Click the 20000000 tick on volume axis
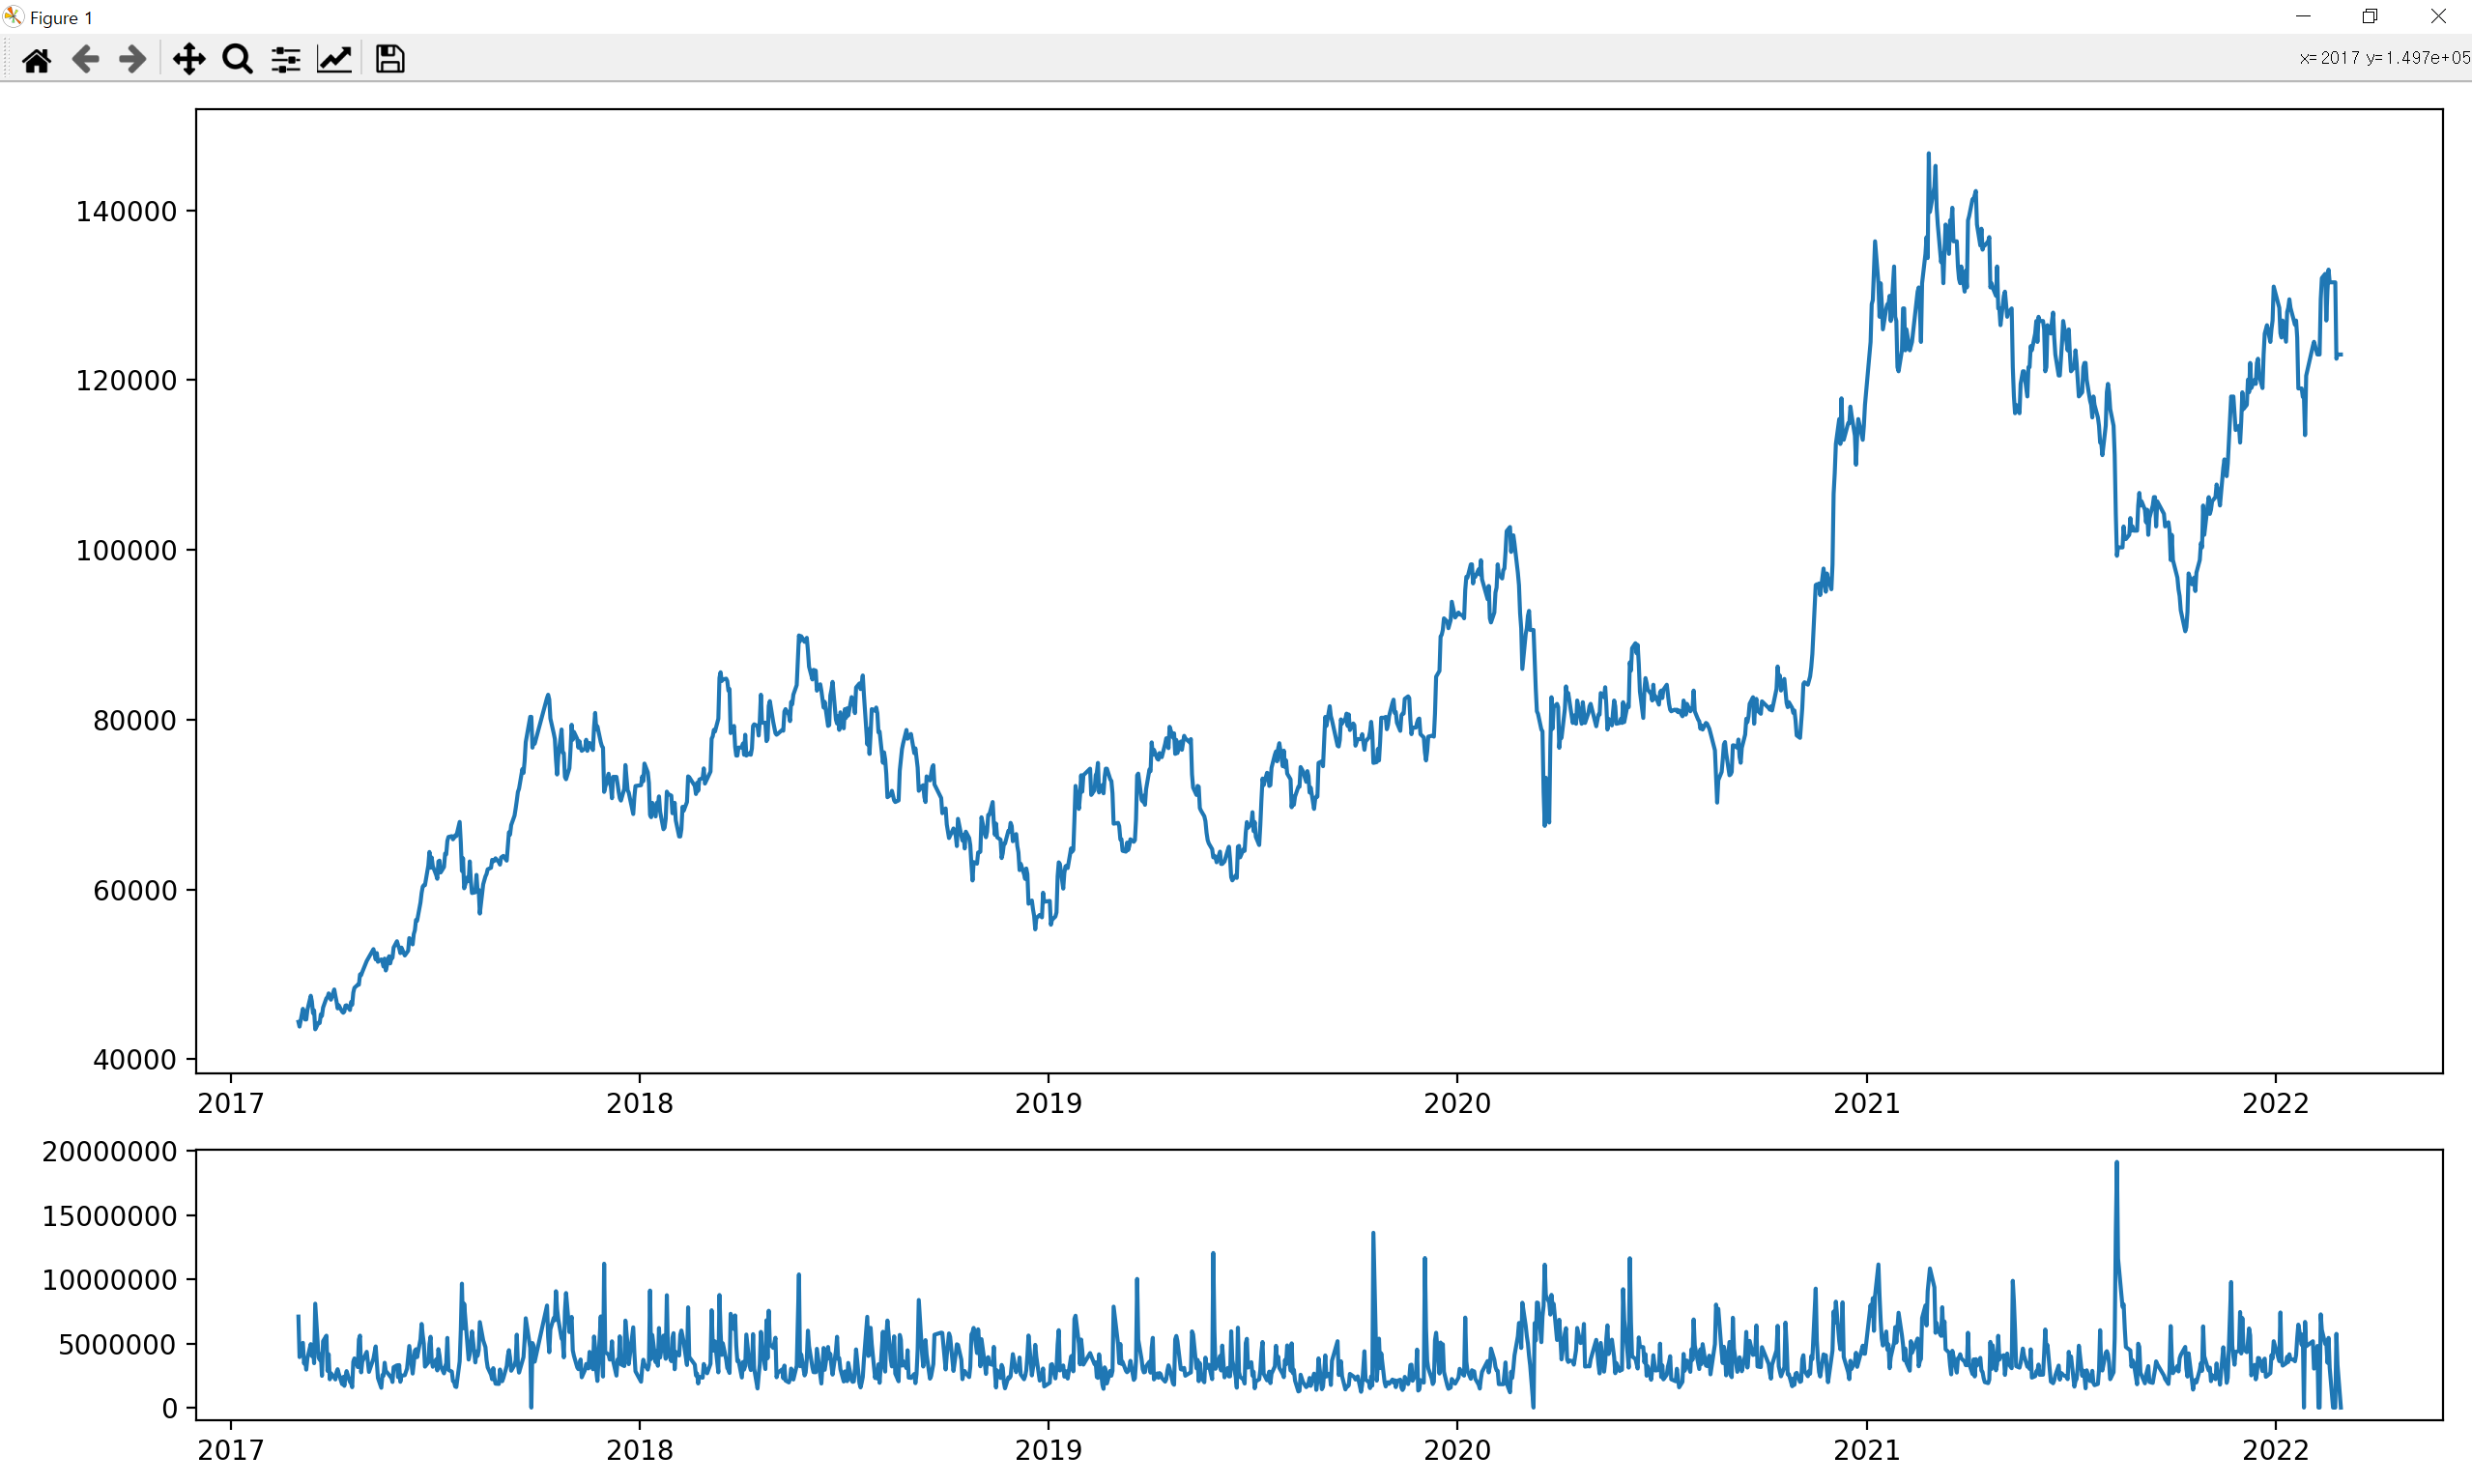The height and width of the screenshot is (1484, 2472). pyautogui.click(x=110, y=1152)
